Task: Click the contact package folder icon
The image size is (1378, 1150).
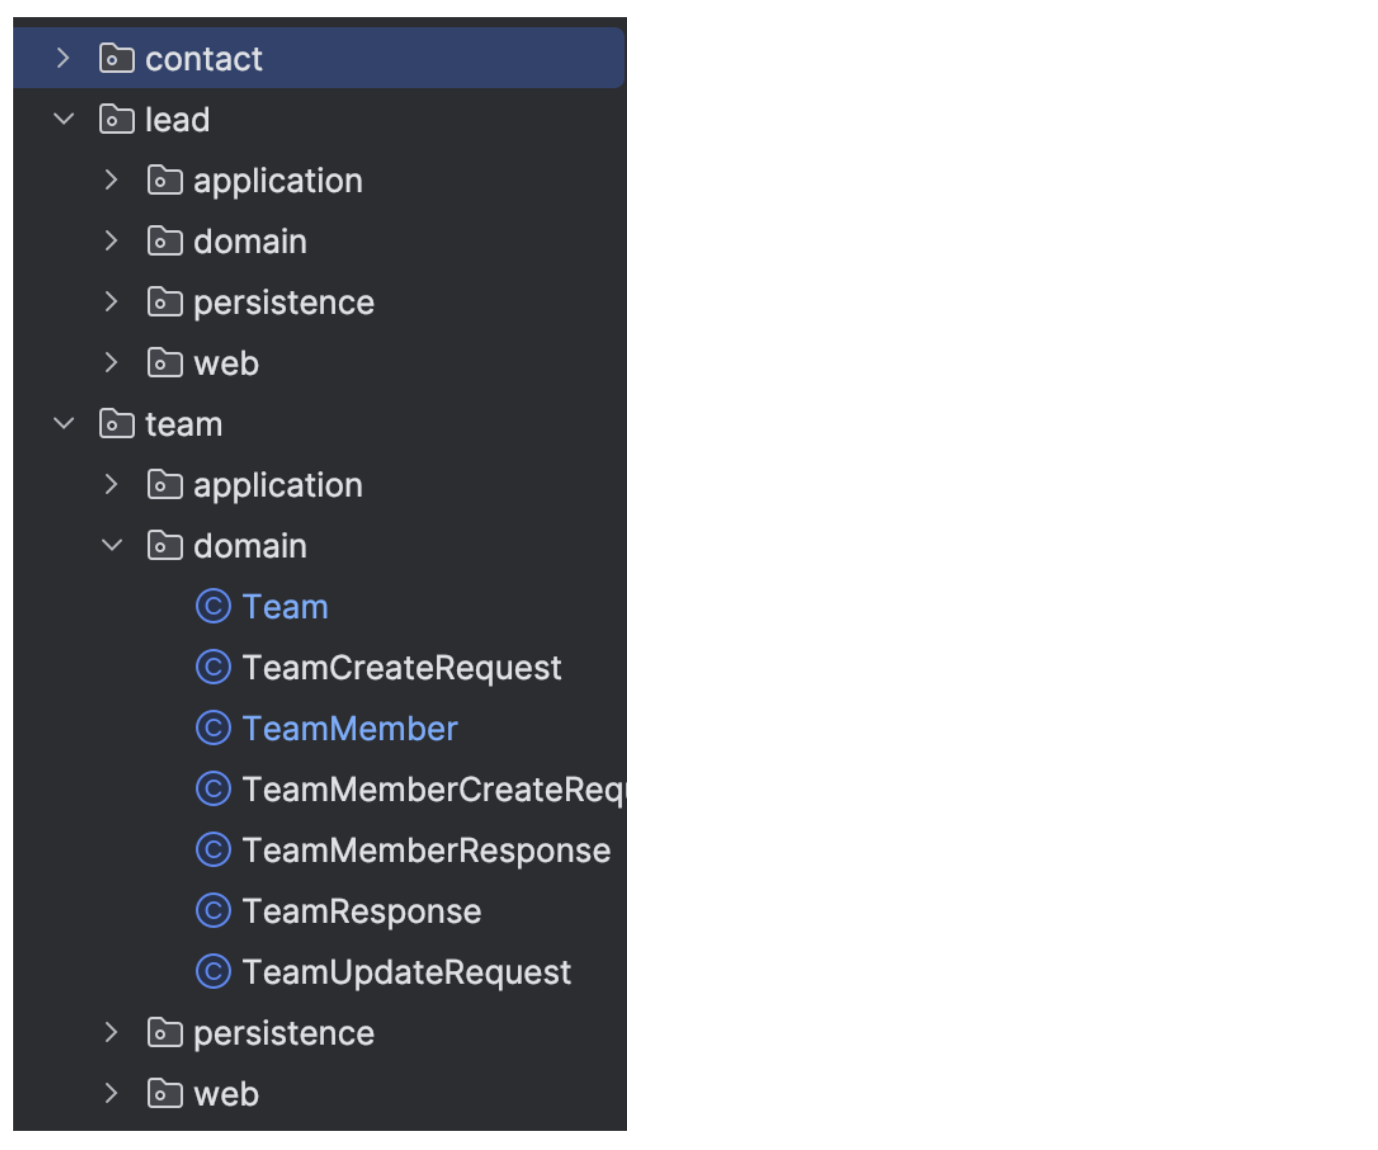Action: click(x=117, y=59)
